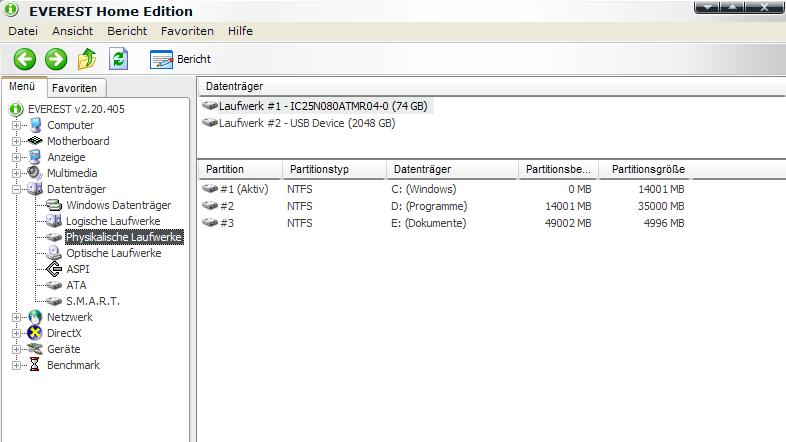The image size is (786, 442).
Task: Click the Windows Datenträger icon
Action: click(54, 205)
